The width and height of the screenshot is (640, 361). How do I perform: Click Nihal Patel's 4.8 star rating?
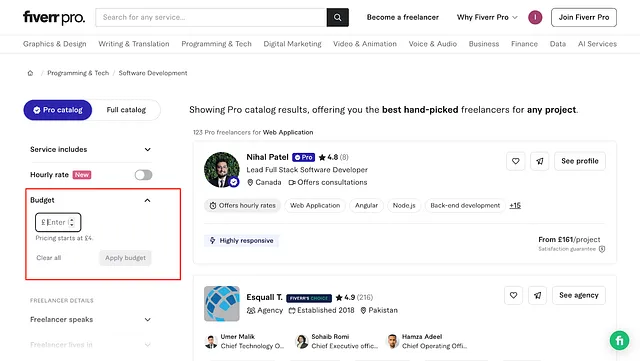pos(333,157)
